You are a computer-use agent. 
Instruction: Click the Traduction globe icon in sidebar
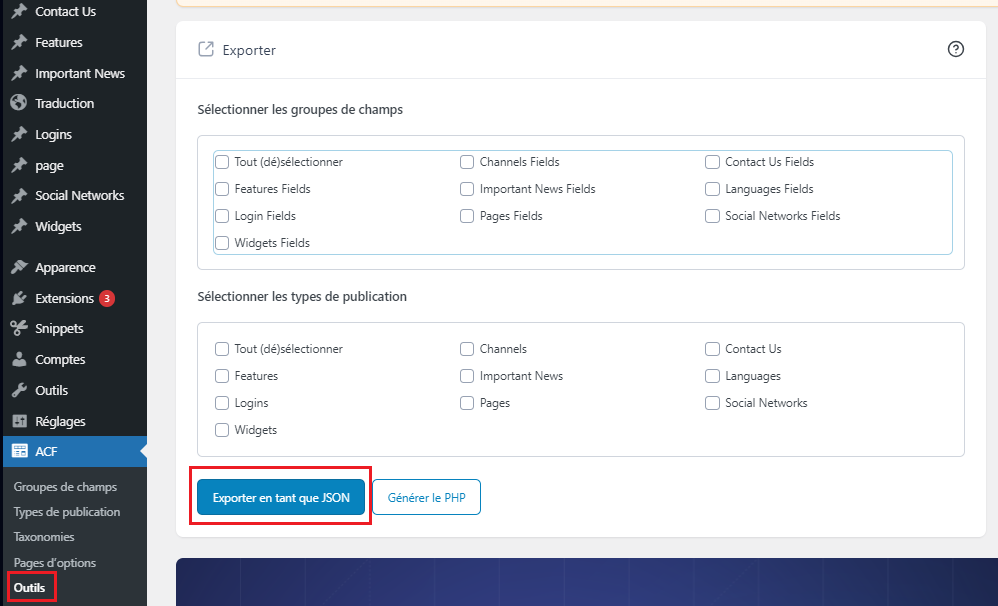click(x=18, y=103)
